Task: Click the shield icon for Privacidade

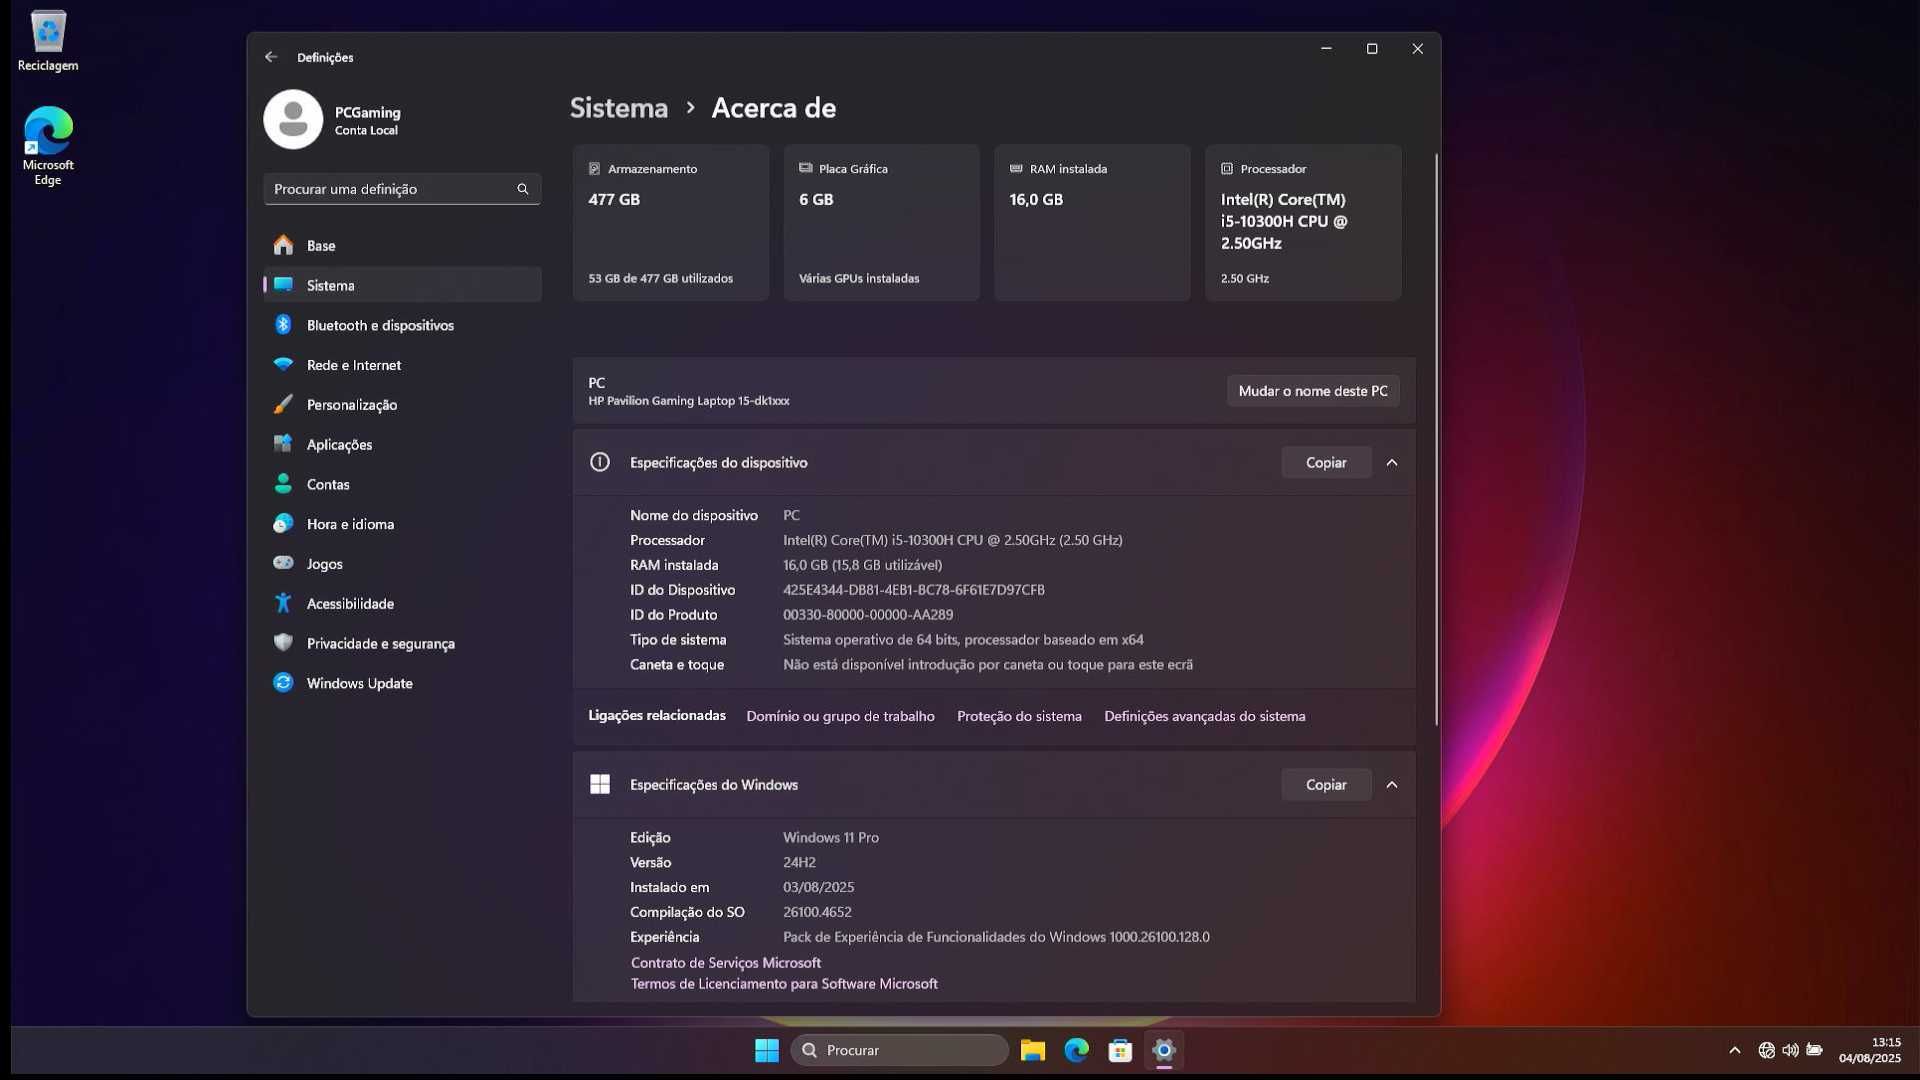Action: coord(283,643)
